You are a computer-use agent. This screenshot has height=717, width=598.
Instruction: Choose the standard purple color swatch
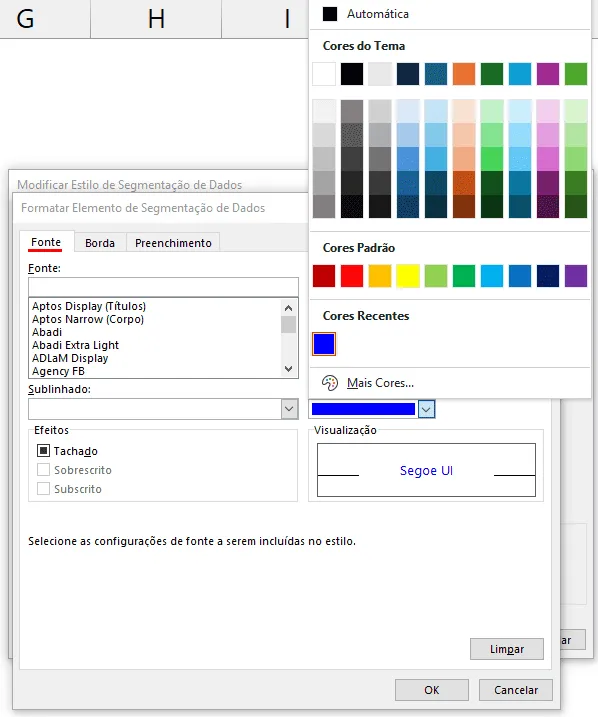576,276
